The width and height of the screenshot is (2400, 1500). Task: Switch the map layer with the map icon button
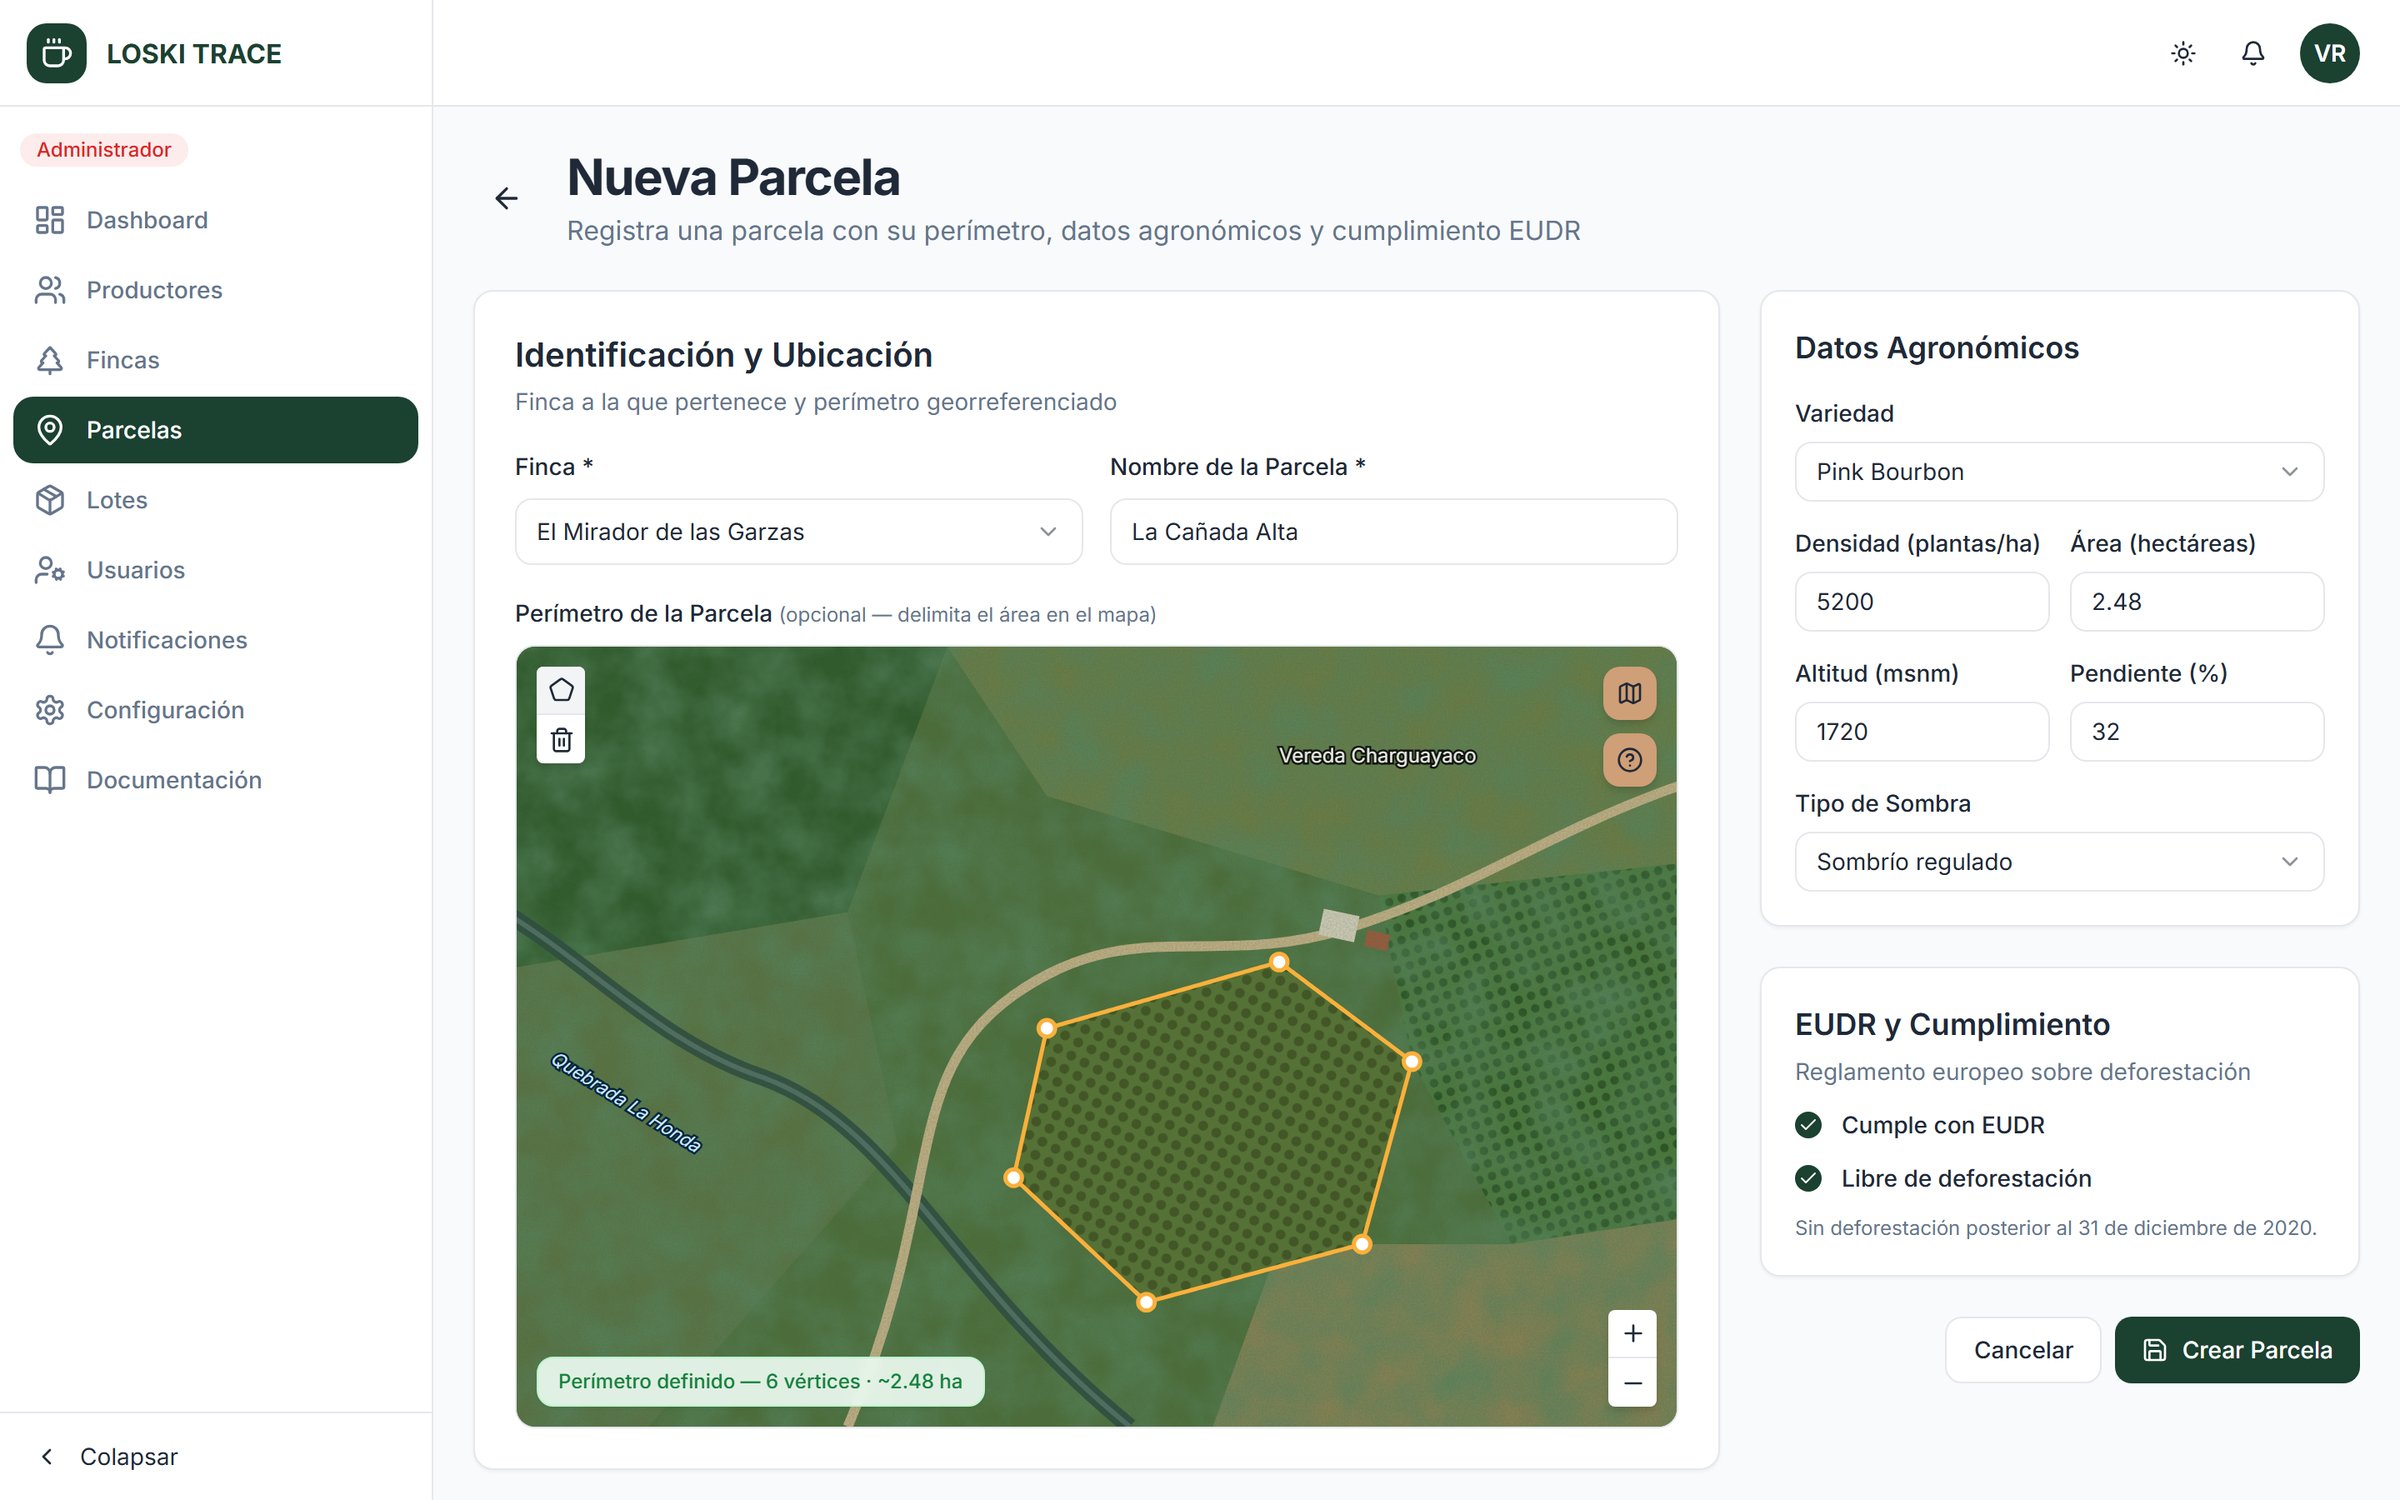pos(1629,693)
